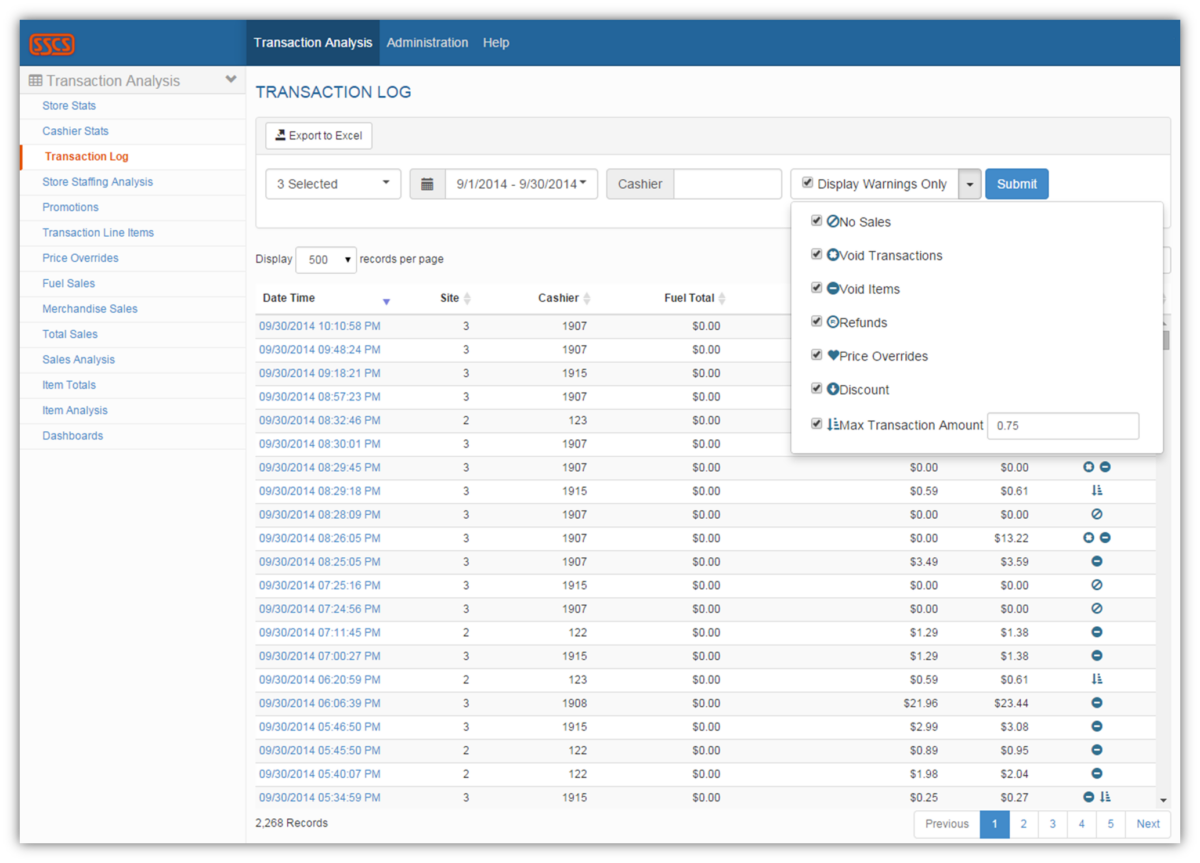Click the Submit button
The image size is (1200, 863).
tap(1016, 183)
